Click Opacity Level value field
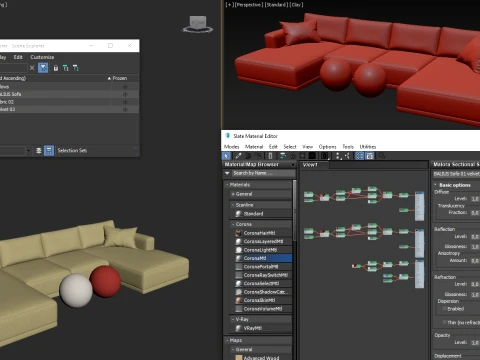 (475, 342)
